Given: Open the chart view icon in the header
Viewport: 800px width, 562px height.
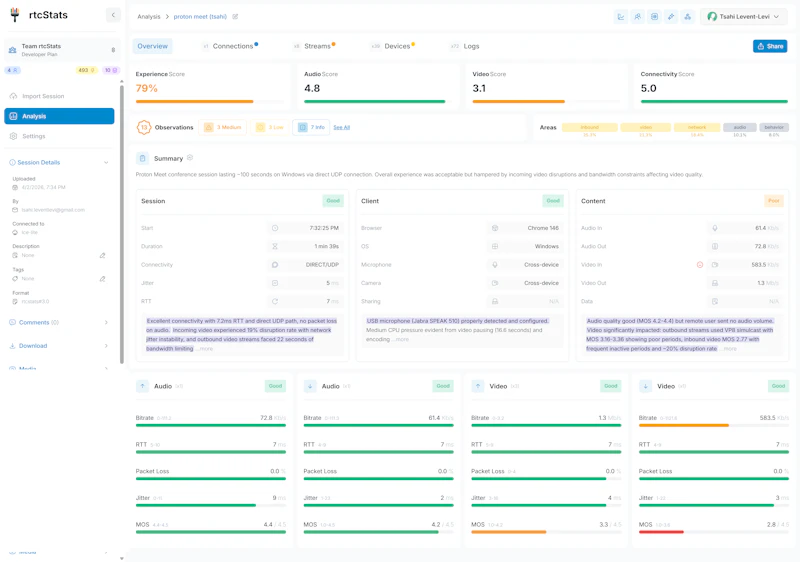Looking at the screenshot, I should point(621,17).
